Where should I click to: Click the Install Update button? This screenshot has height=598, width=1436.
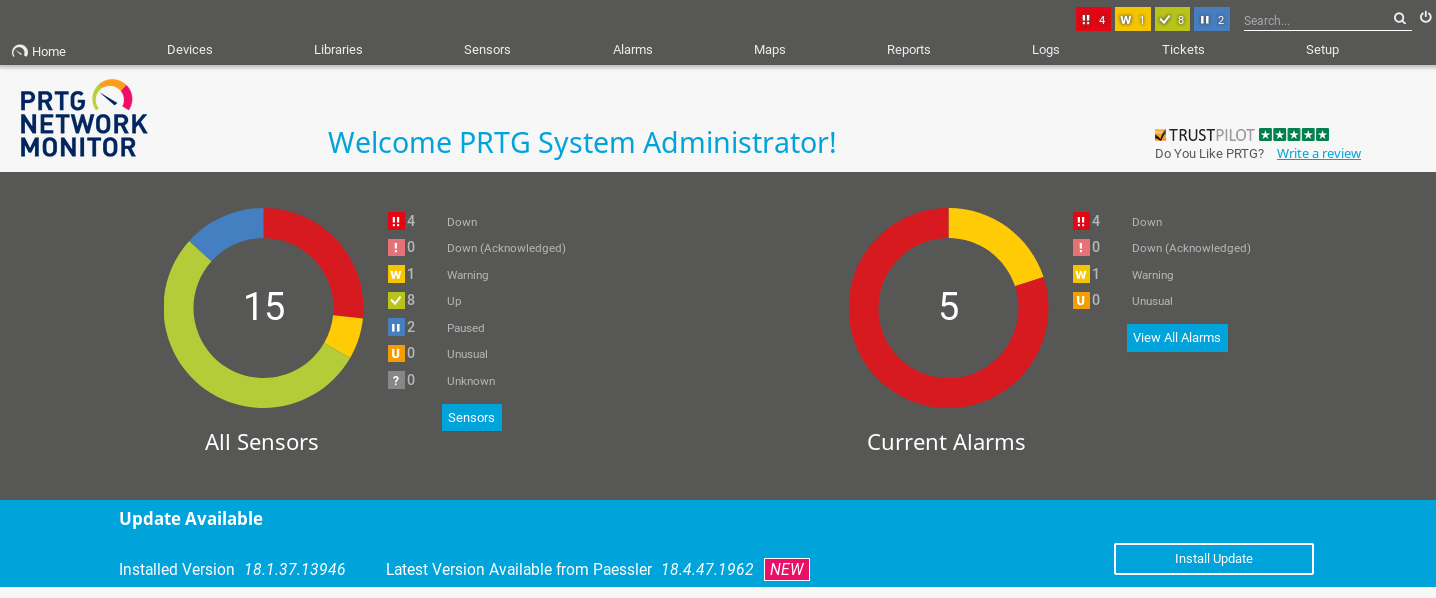(x=1213, y=559)
